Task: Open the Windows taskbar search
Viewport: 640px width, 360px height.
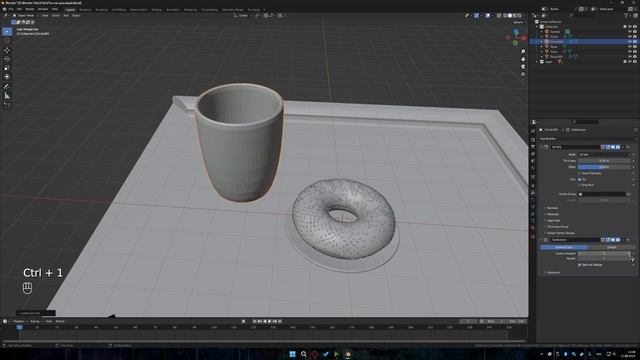Action: [303, 354]
